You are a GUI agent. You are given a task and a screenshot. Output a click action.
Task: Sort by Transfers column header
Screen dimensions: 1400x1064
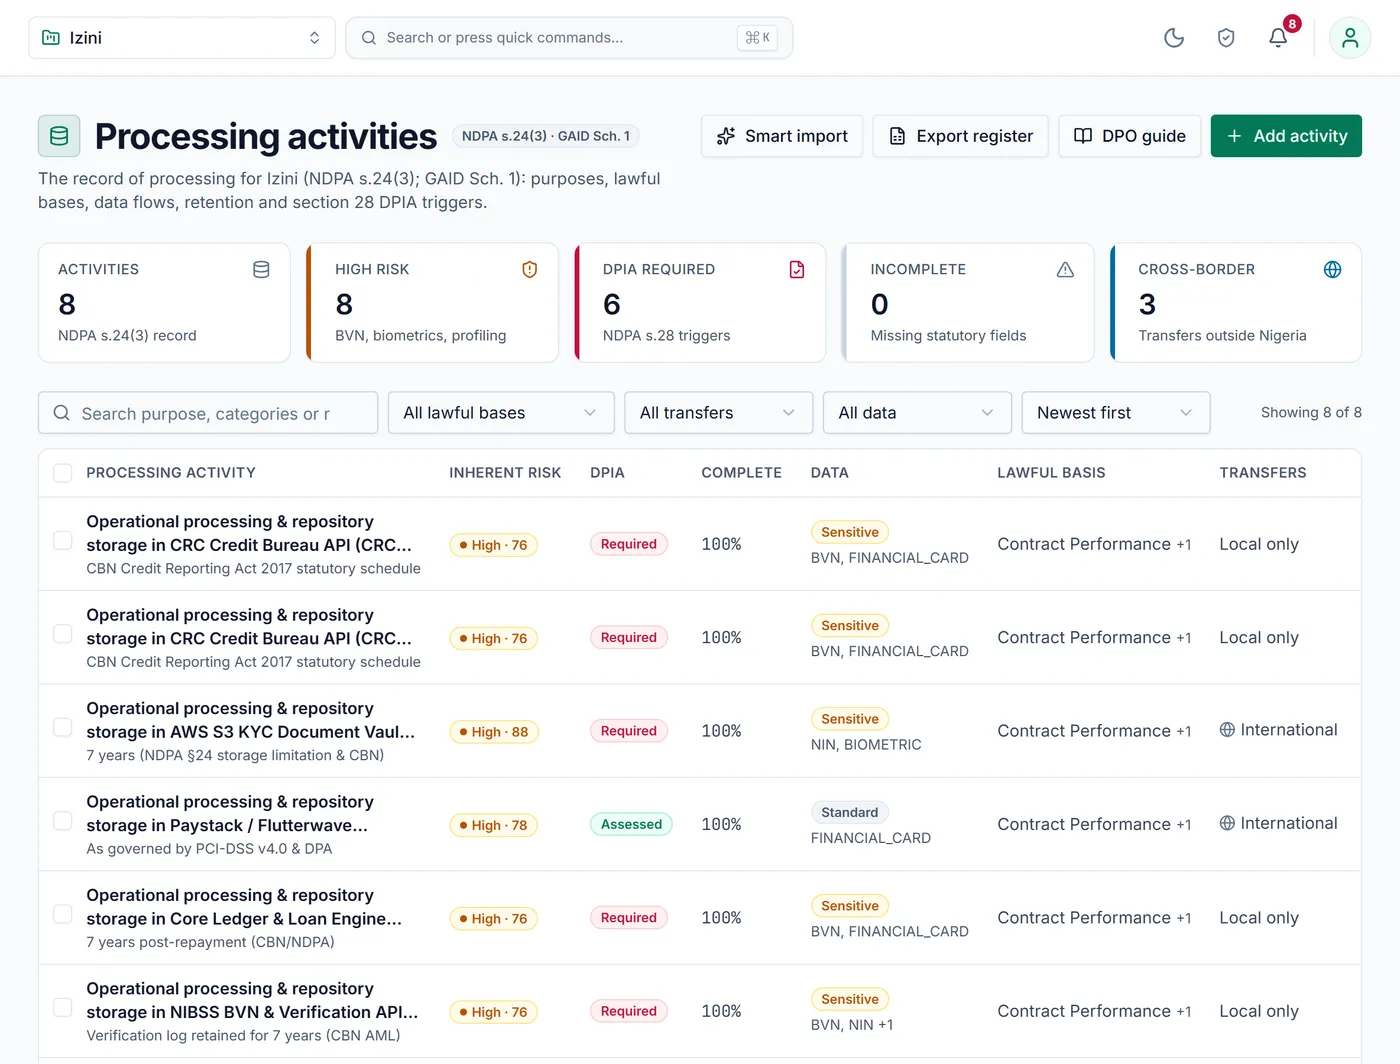1263,473
